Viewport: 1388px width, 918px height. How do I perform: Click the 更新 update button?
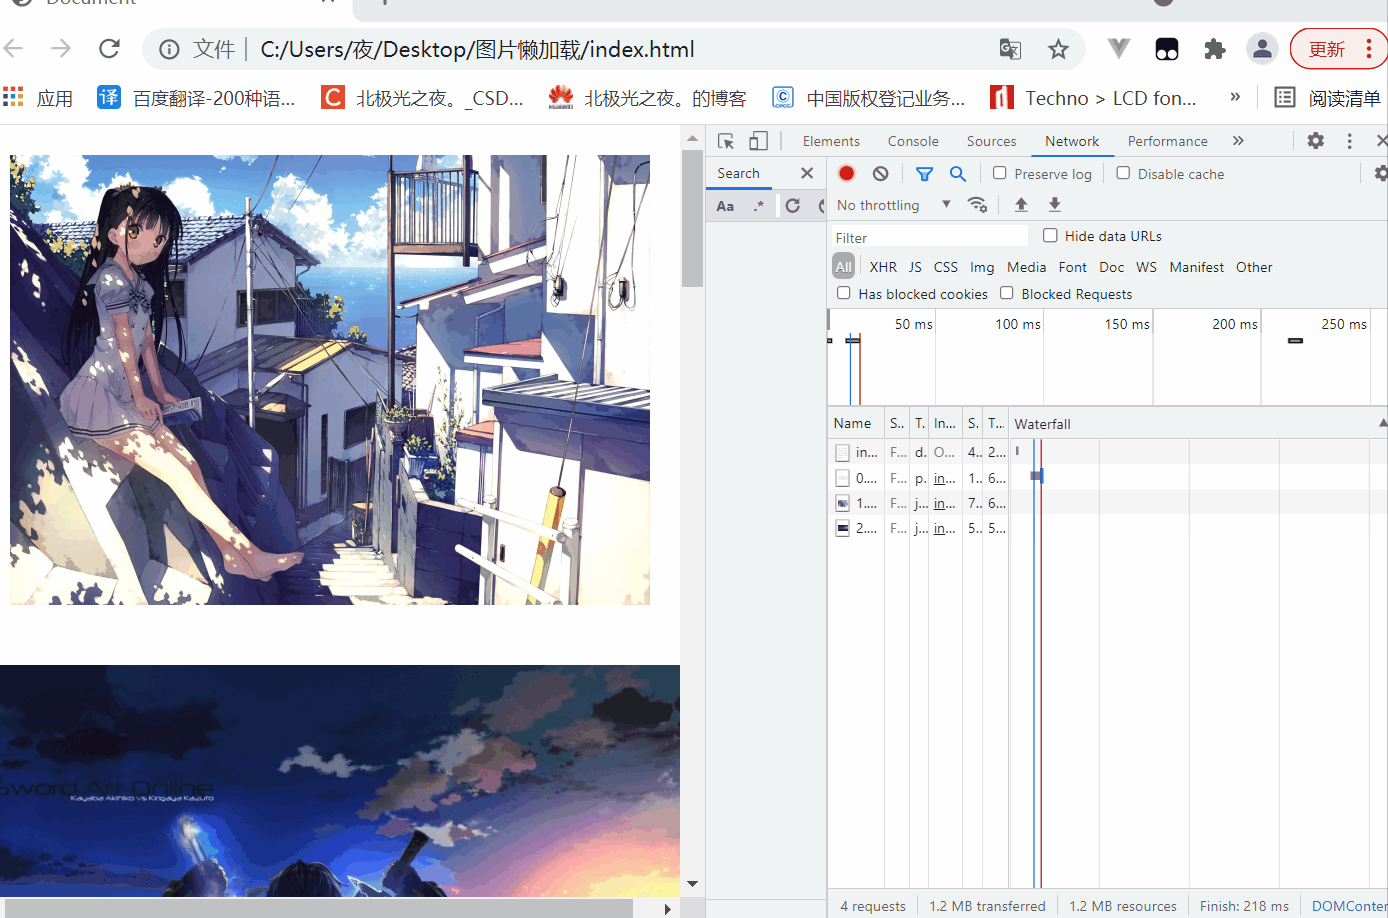[x=1327, y=49]
